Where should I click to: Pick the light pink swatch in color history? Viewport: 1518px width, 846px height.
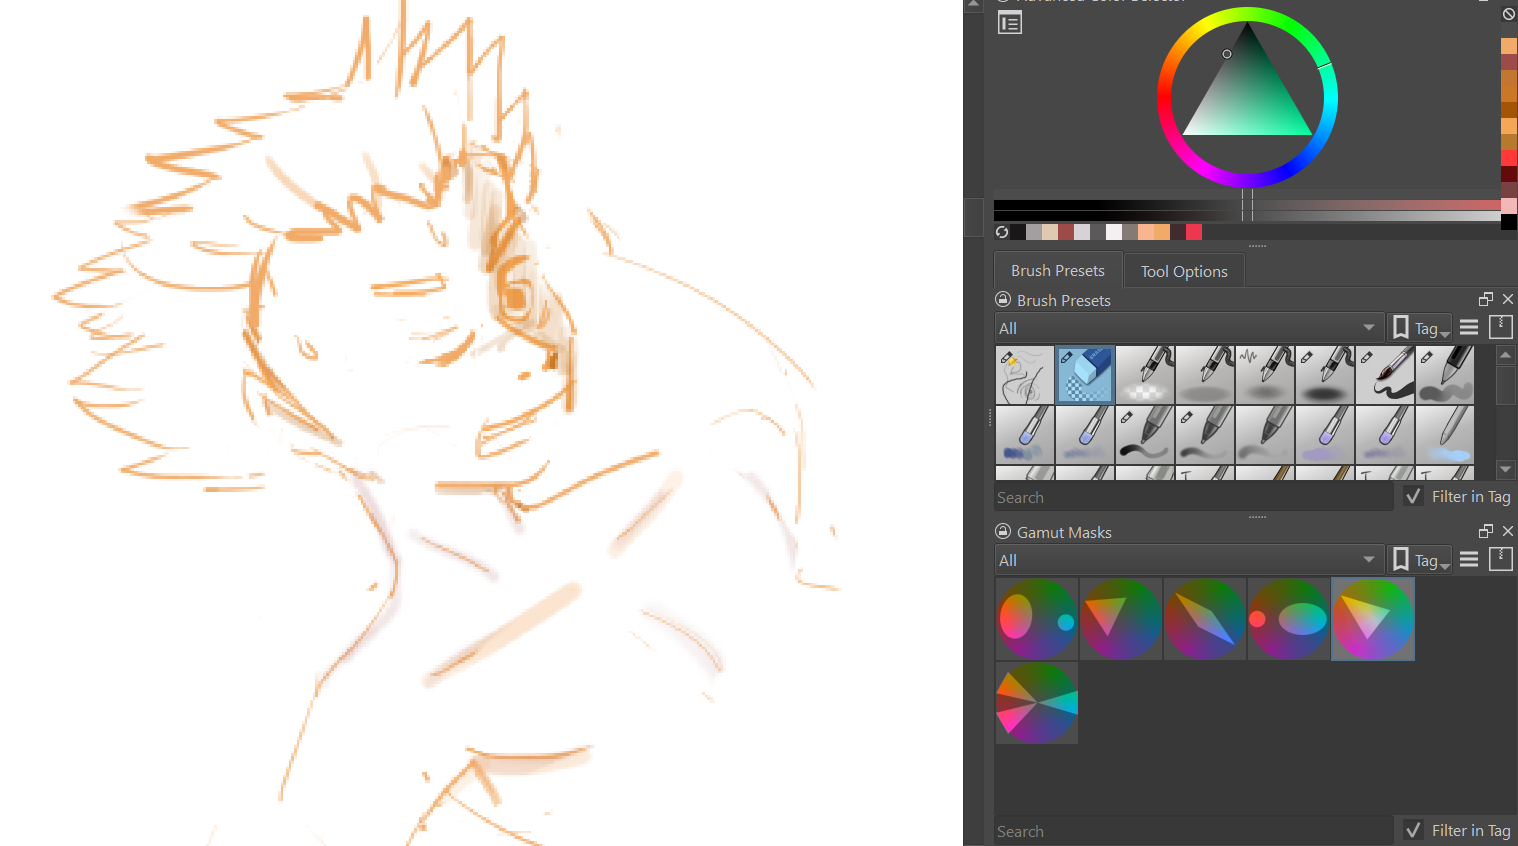pyautogui.click(x=1509, y=206)
